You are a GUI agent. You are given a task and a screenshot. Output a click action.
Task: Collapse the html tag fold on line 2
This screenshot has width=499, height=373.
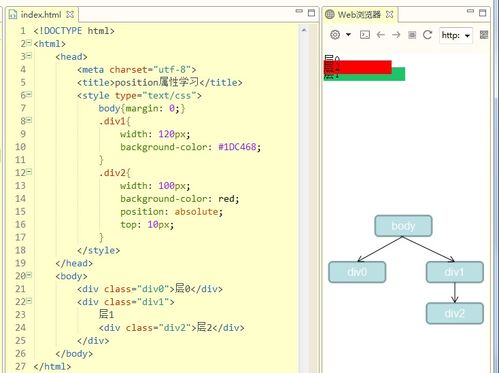click(x=29, y=43)
